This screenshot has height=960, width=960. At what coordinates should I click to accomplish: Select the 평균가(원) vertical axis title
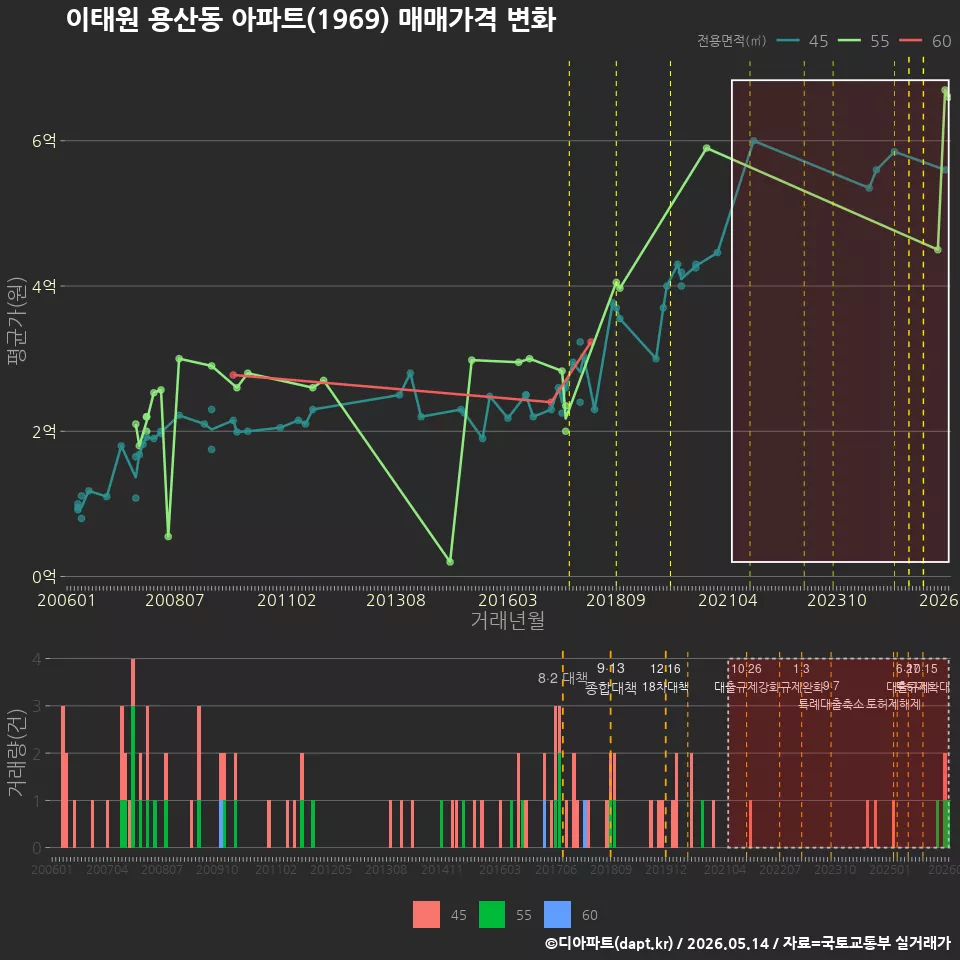(x=17, y=321)
